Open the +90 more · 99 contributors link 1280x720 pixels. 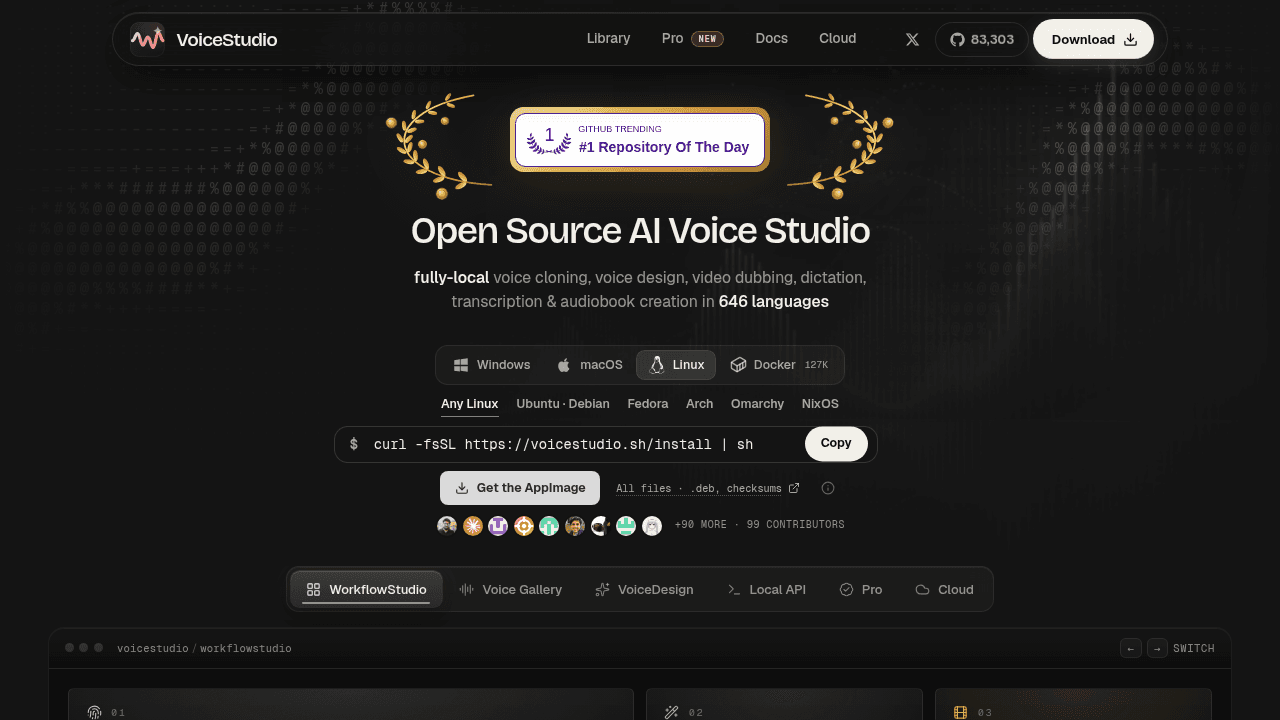760,525
